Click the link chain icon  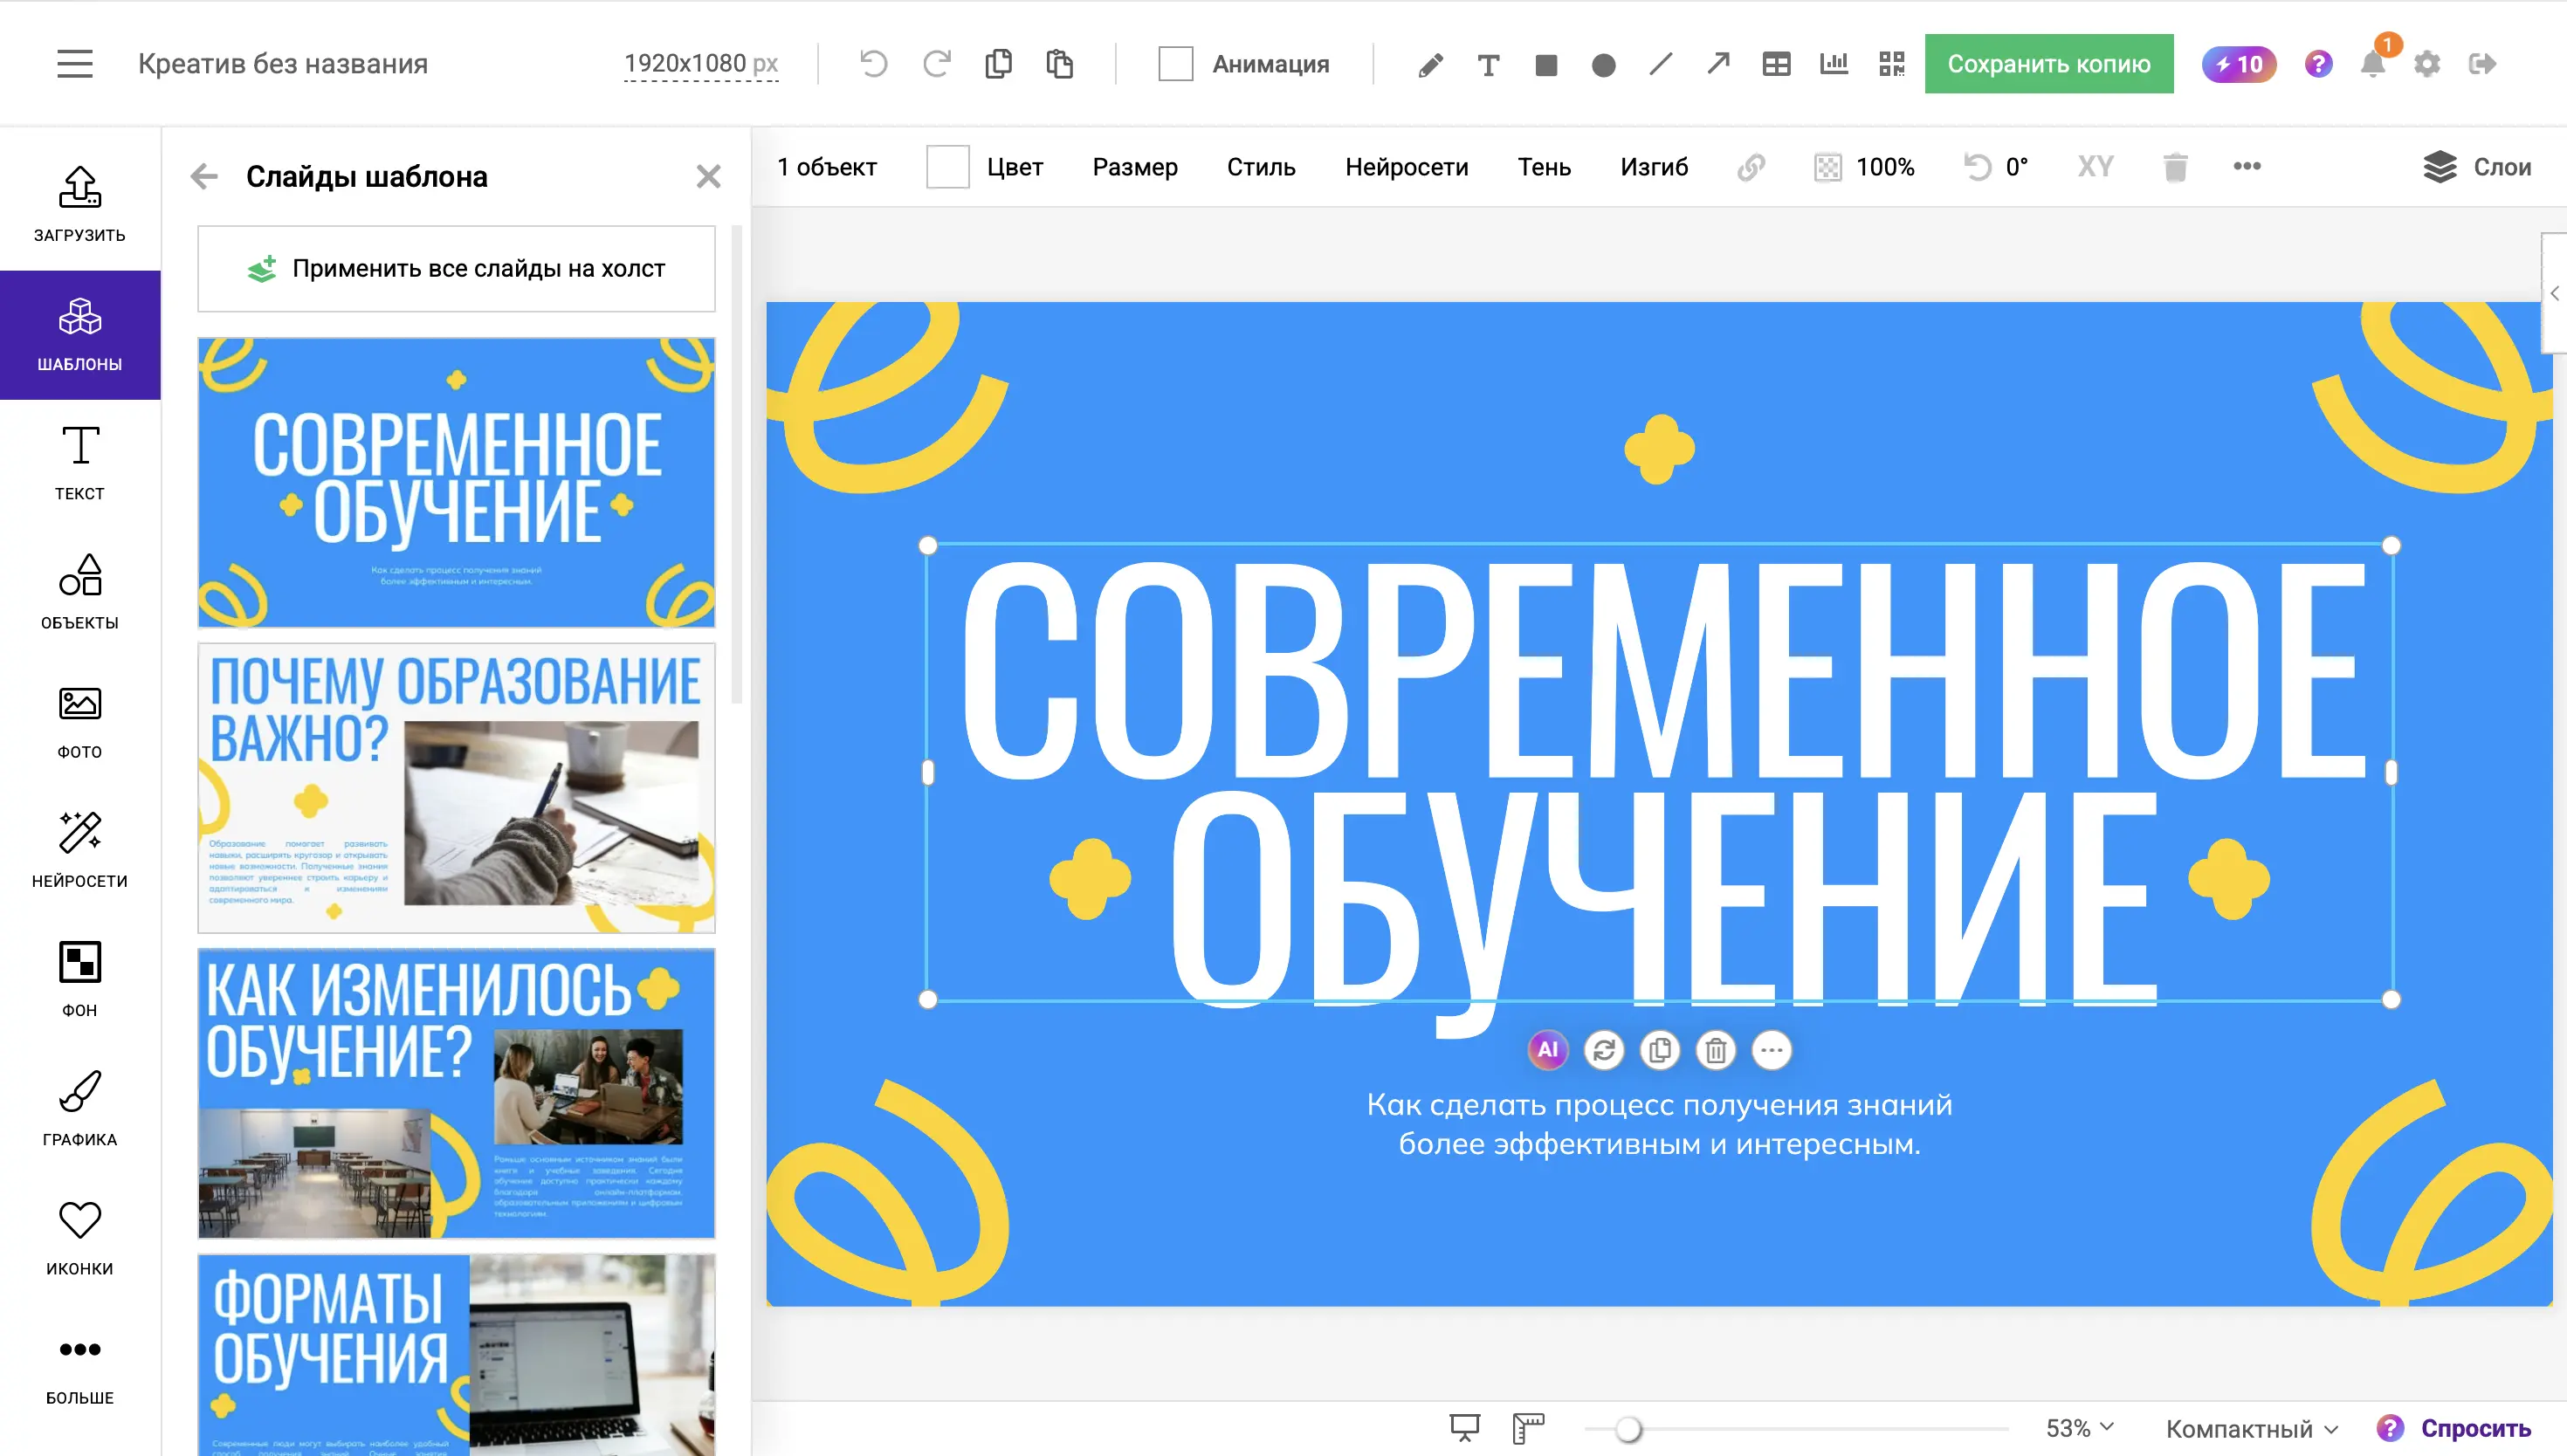[1751, 167]
